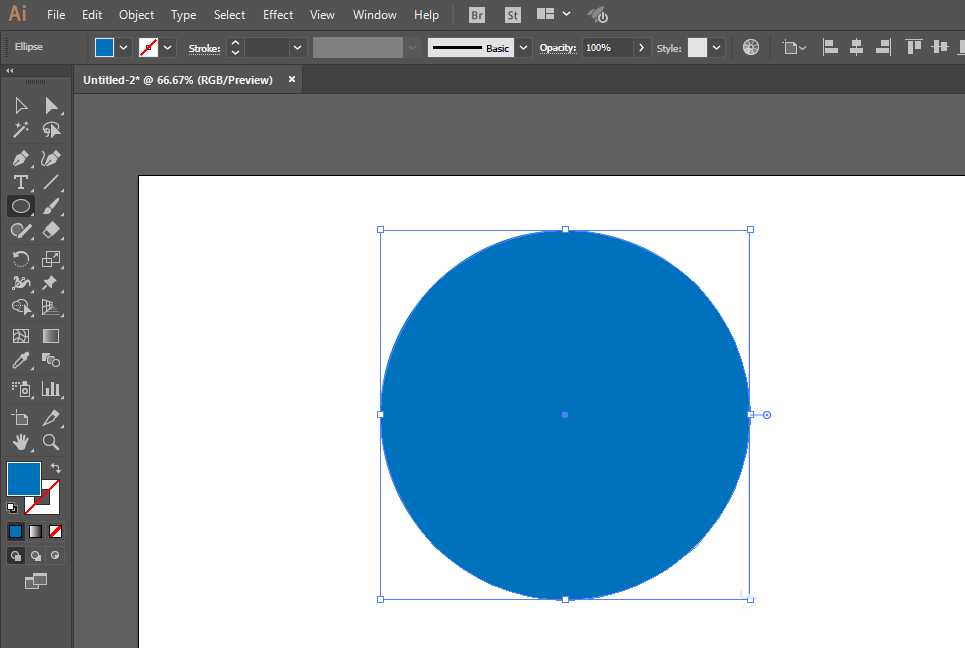
Task: Set the None mode red slash box
Action: click(55, 531)
